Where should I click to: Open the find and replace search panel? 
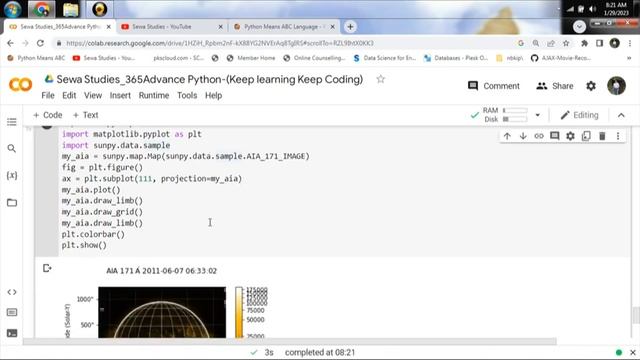point(12,149)
